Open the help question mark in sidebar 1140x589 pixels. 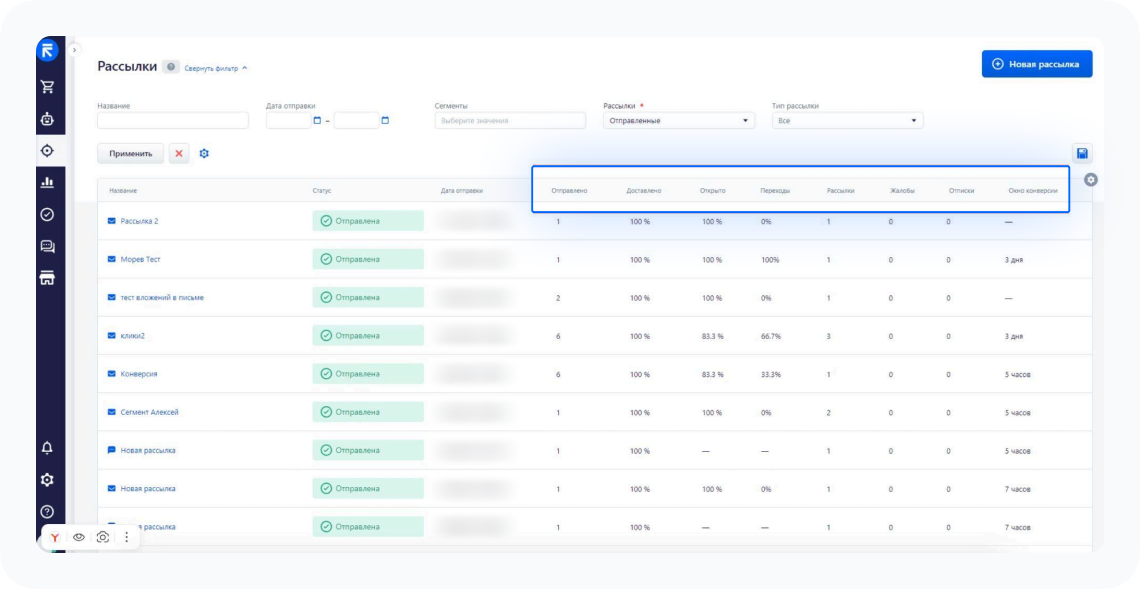(47, 512)
